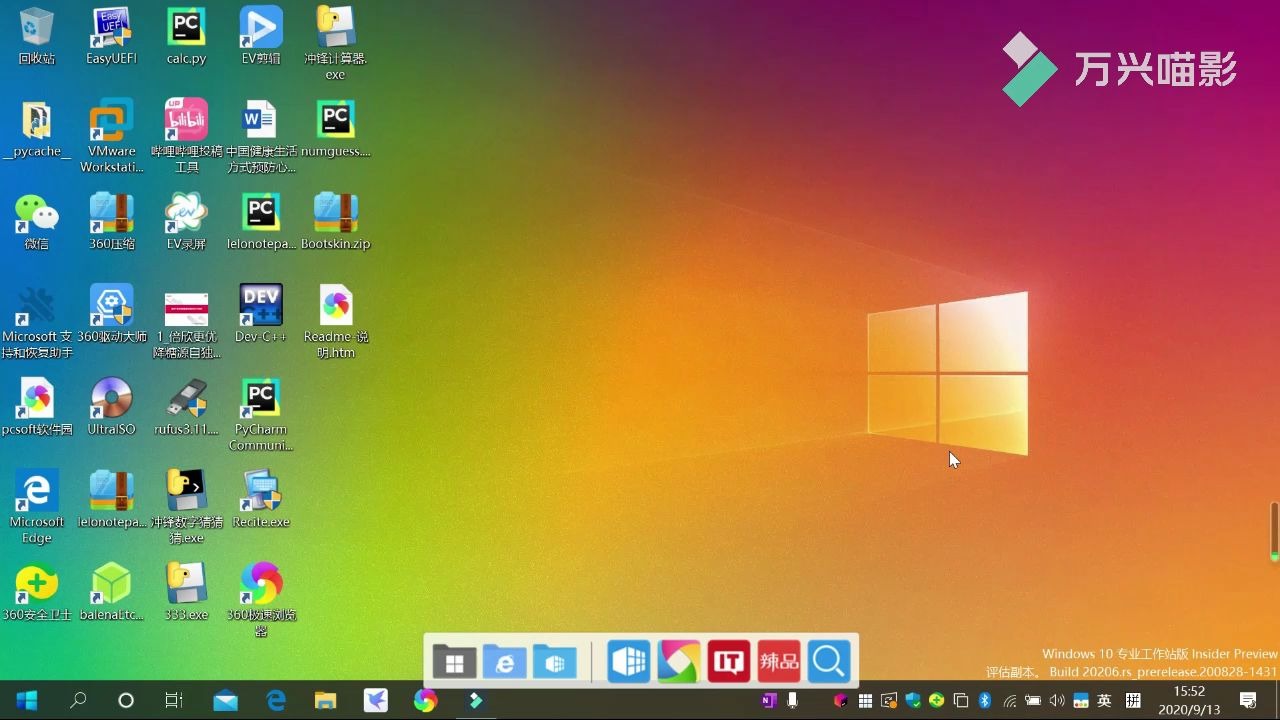Open the blue grid-window app in the dock
Viewport: 1280px width, 720px height.
(629, 661)
